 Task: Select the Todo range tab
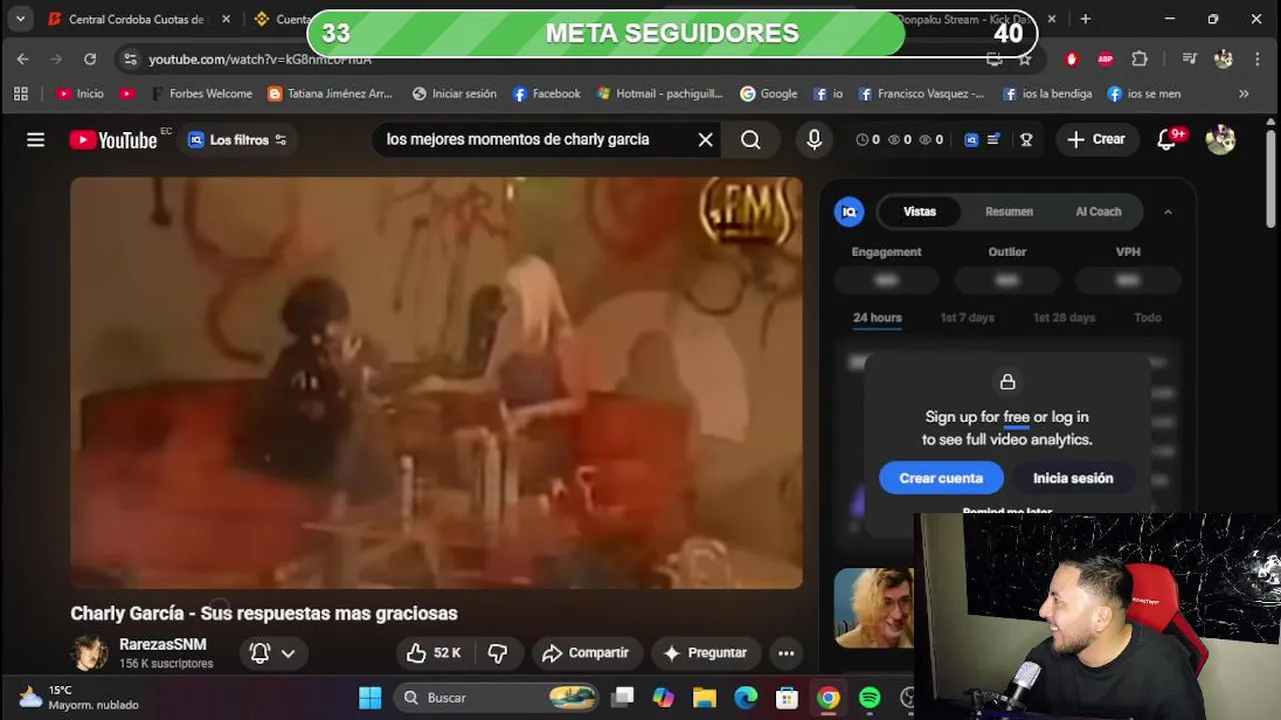(x=1148, y=318)
